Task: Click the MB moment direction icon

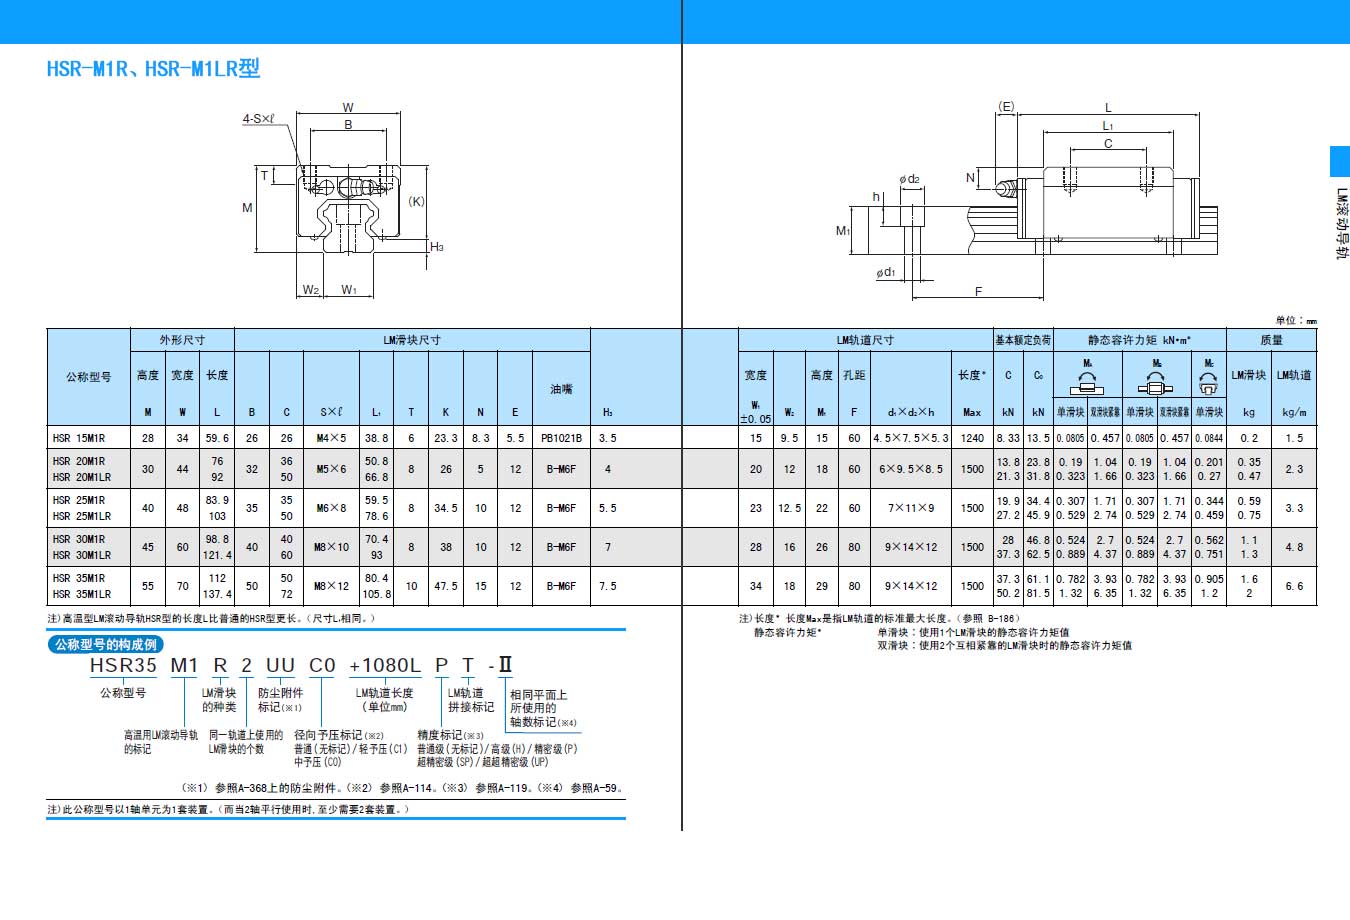Action: 1156,385
